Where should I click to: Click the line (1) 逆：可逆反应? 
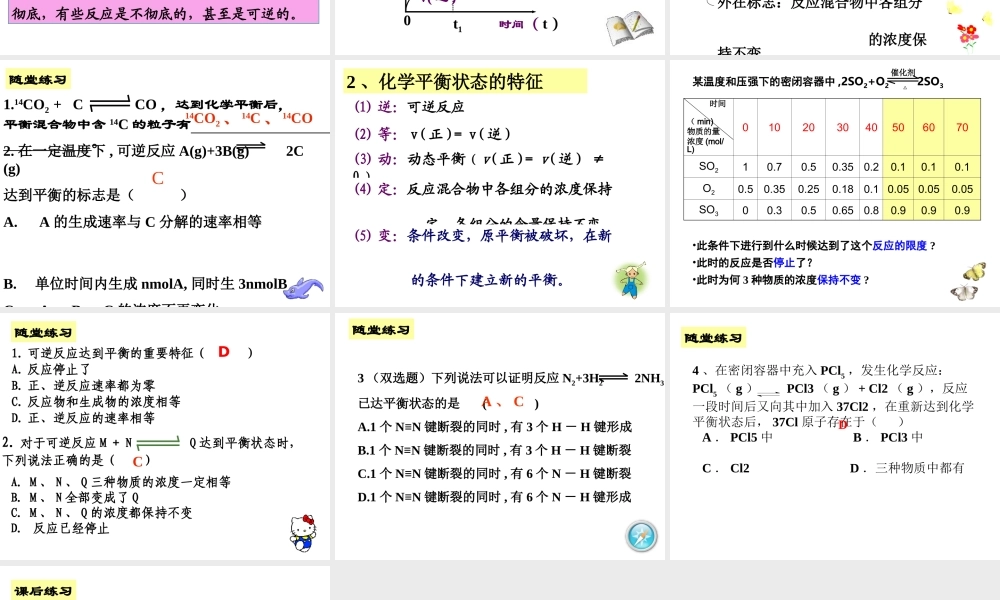(x=409, y=106)
